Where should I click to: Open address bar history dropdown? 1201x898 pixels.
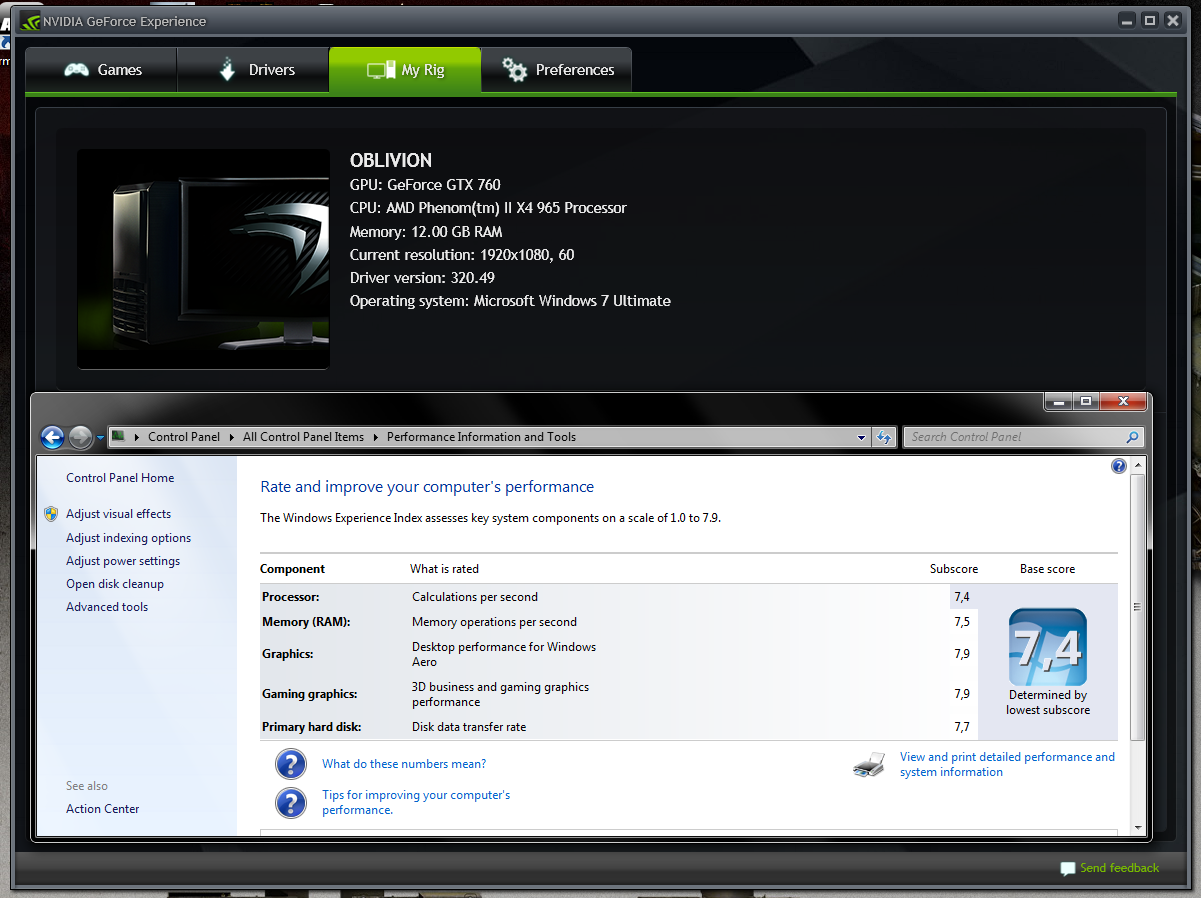pyautogui.click(x=862, y=437)
